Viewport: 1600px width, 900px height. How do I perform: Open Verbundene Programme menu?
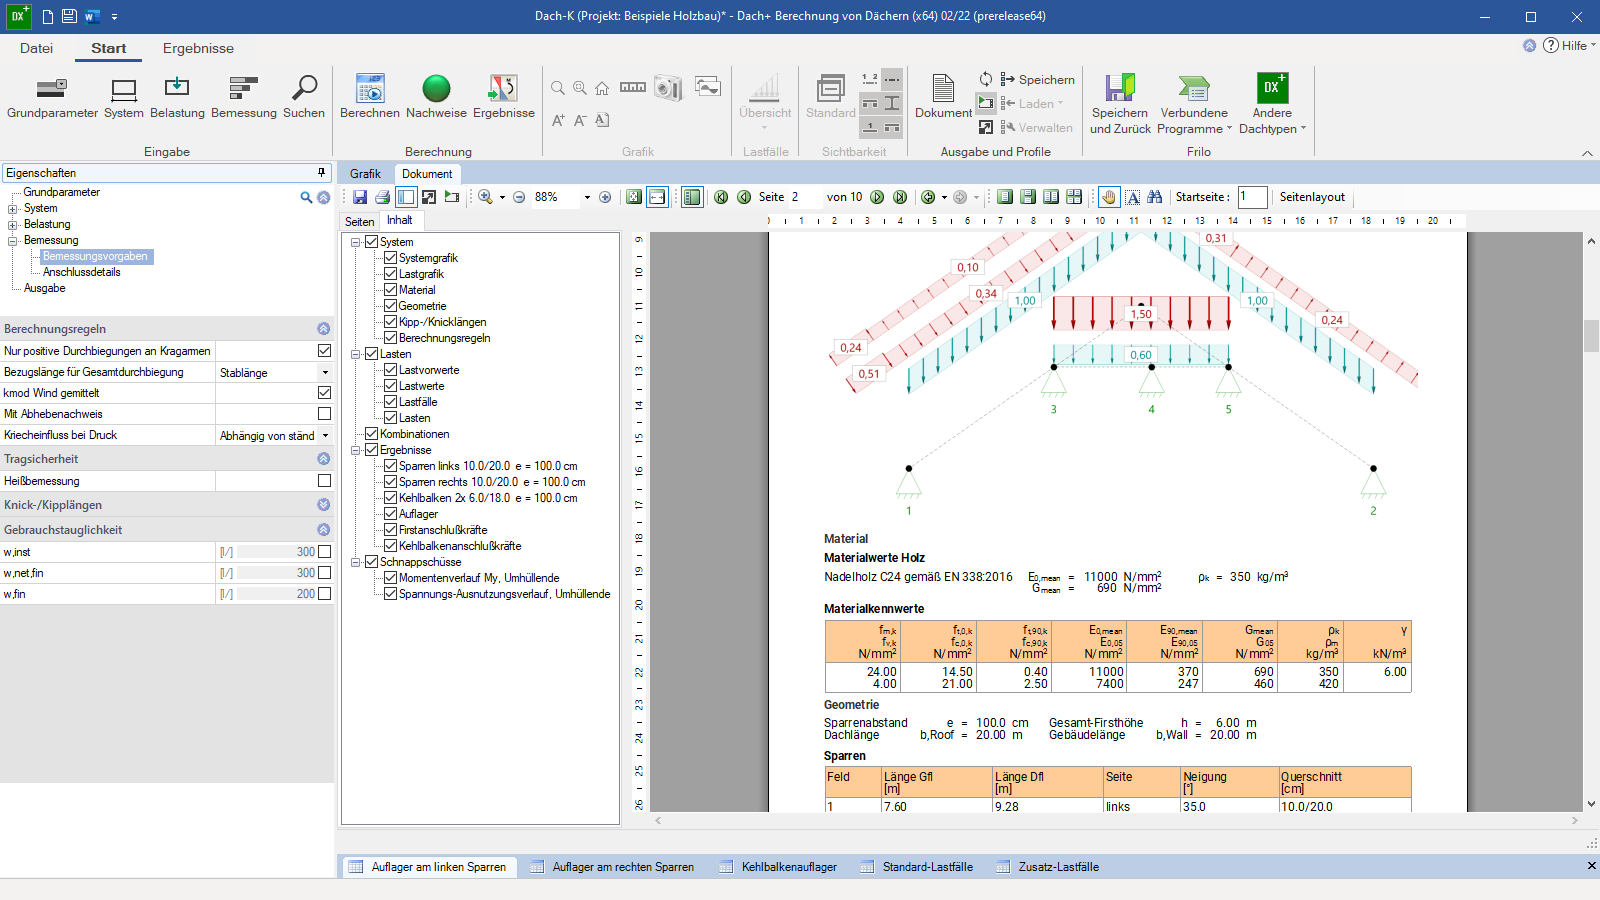click(x=1194, y=104)
